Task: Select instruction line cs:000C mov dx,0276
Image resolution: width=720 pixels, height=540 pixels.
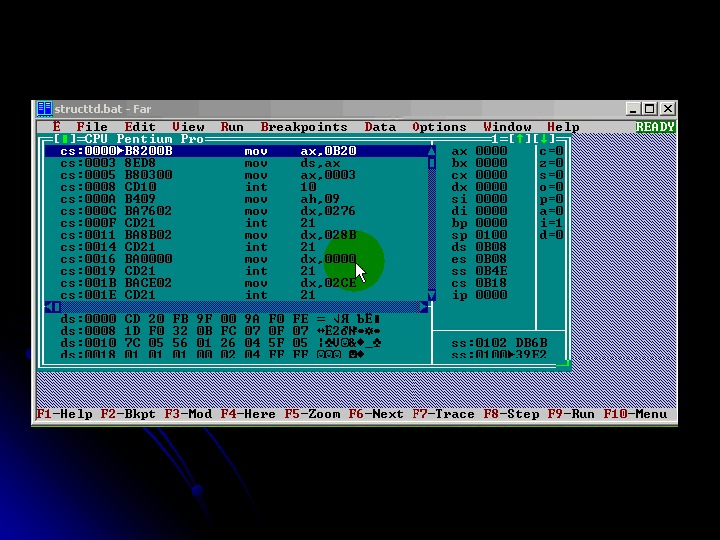Action: [x=236, y=211]
